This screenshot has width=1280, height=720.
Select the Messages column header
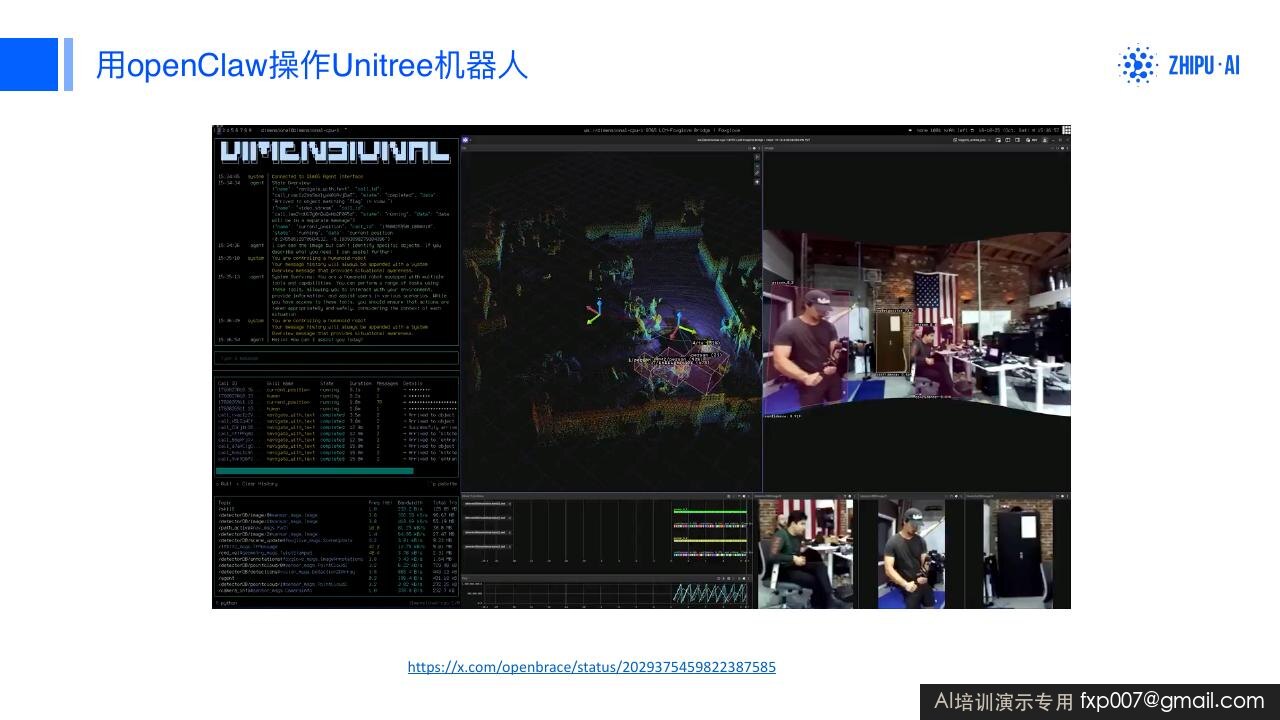(385, 383)
